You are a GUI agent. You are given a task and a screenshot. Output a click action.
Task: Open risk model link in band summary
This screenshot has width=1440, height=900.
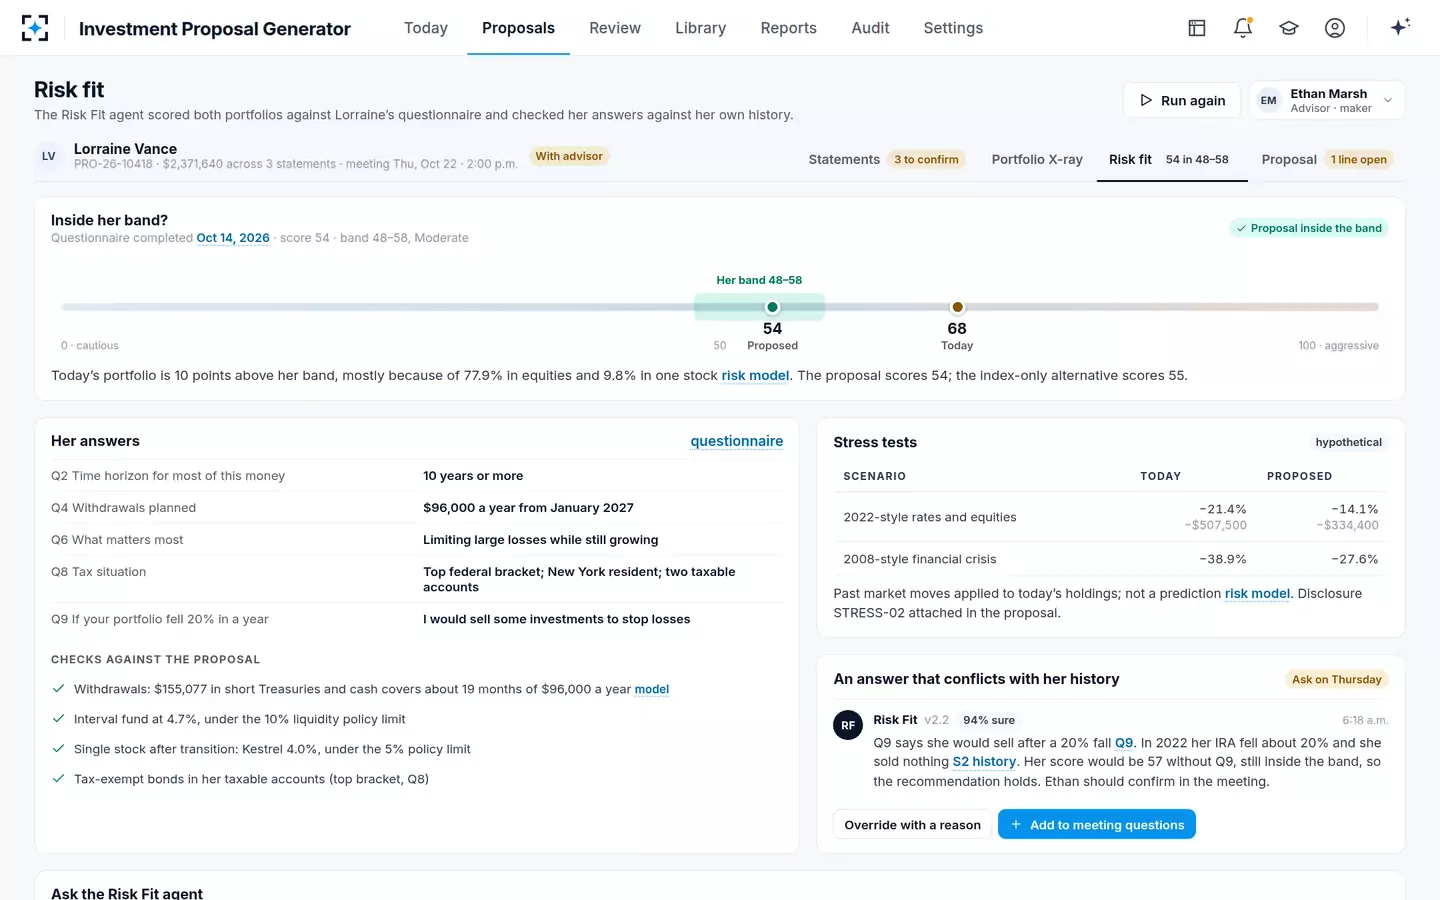755,376
